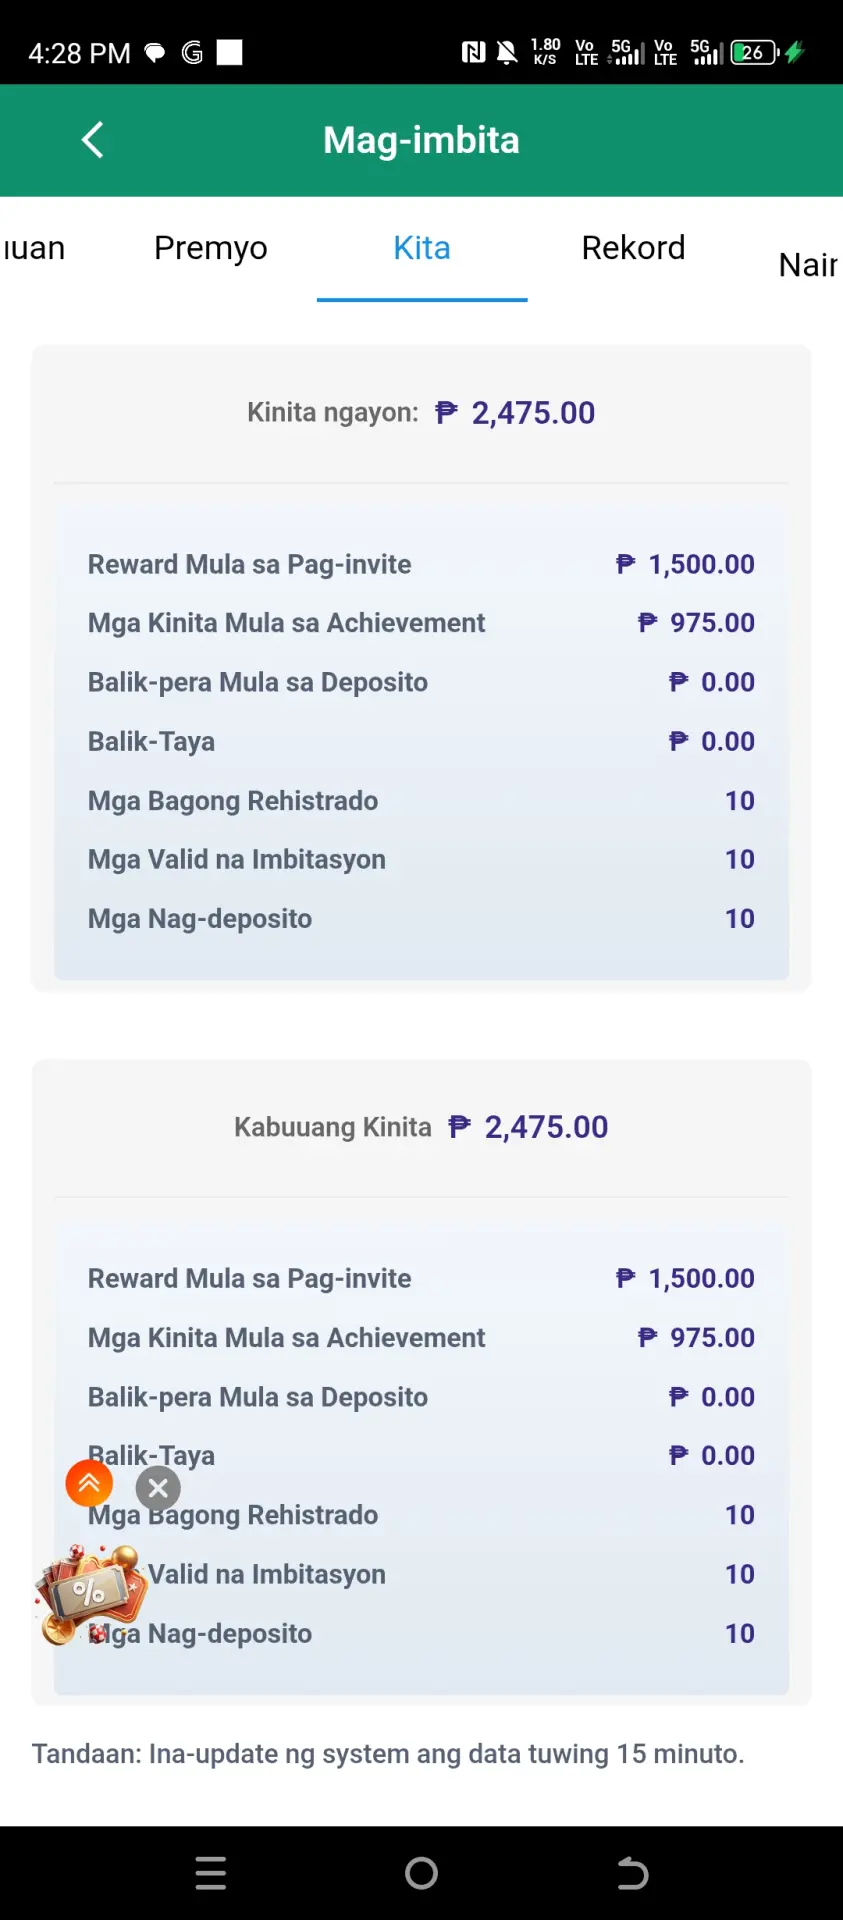843x1920 pixels.
Task: Open the Rekord tab
Action: pyautogui.click(x=633, y=248)
